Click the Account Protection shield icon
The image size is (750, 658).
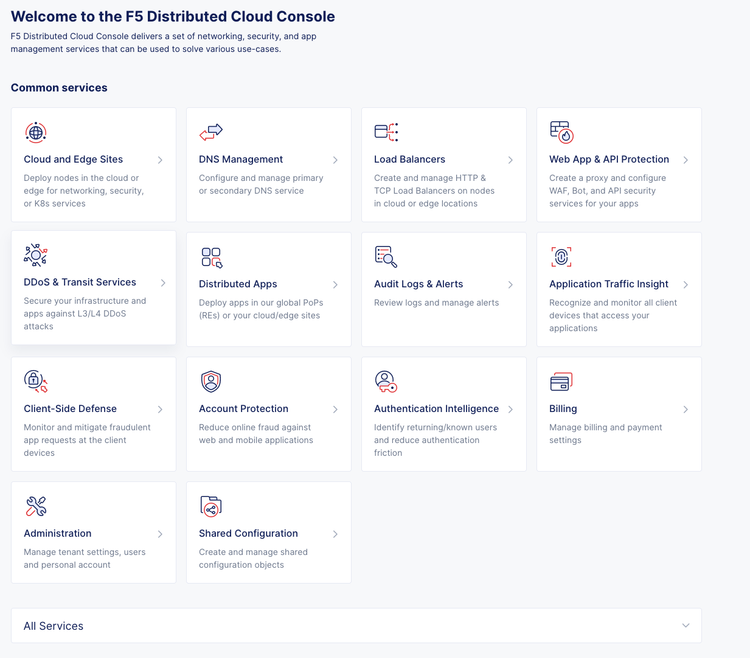pyautogui.click(x=211, y=381)
